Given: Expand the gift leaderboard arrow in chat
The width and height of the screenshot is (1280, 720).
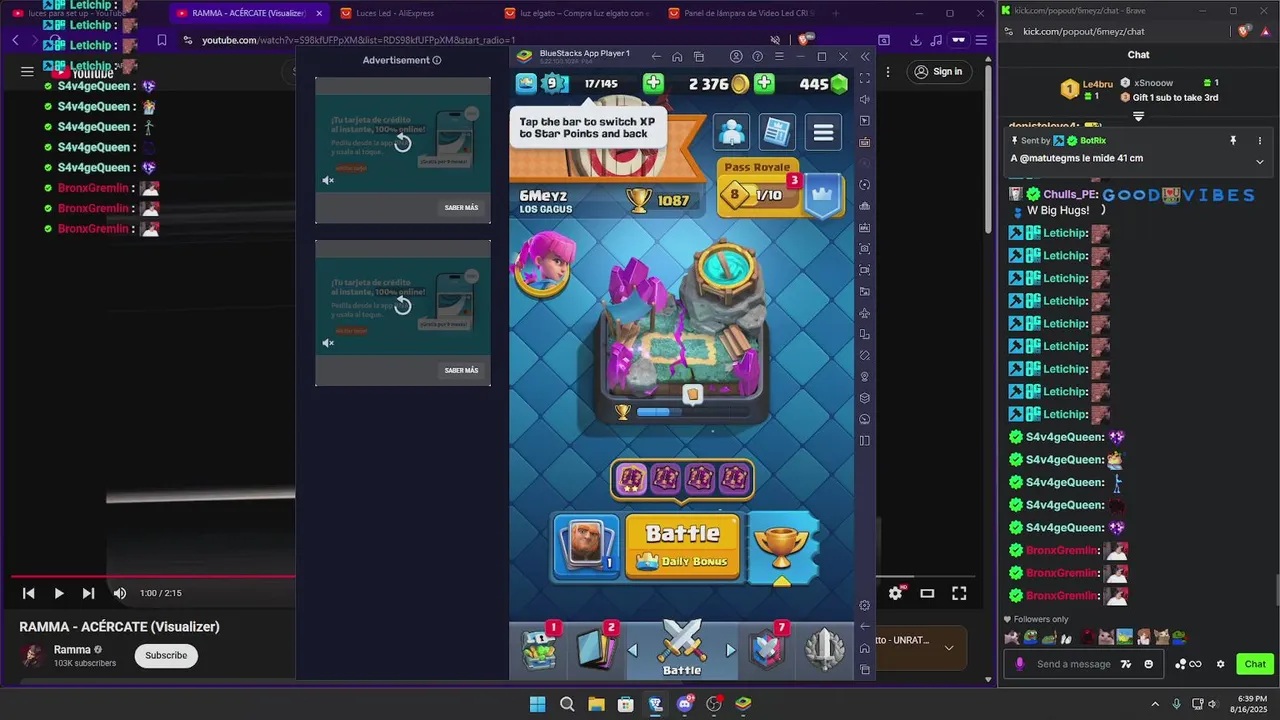Looking at the screenshot, I should [x=1138, y=117].
